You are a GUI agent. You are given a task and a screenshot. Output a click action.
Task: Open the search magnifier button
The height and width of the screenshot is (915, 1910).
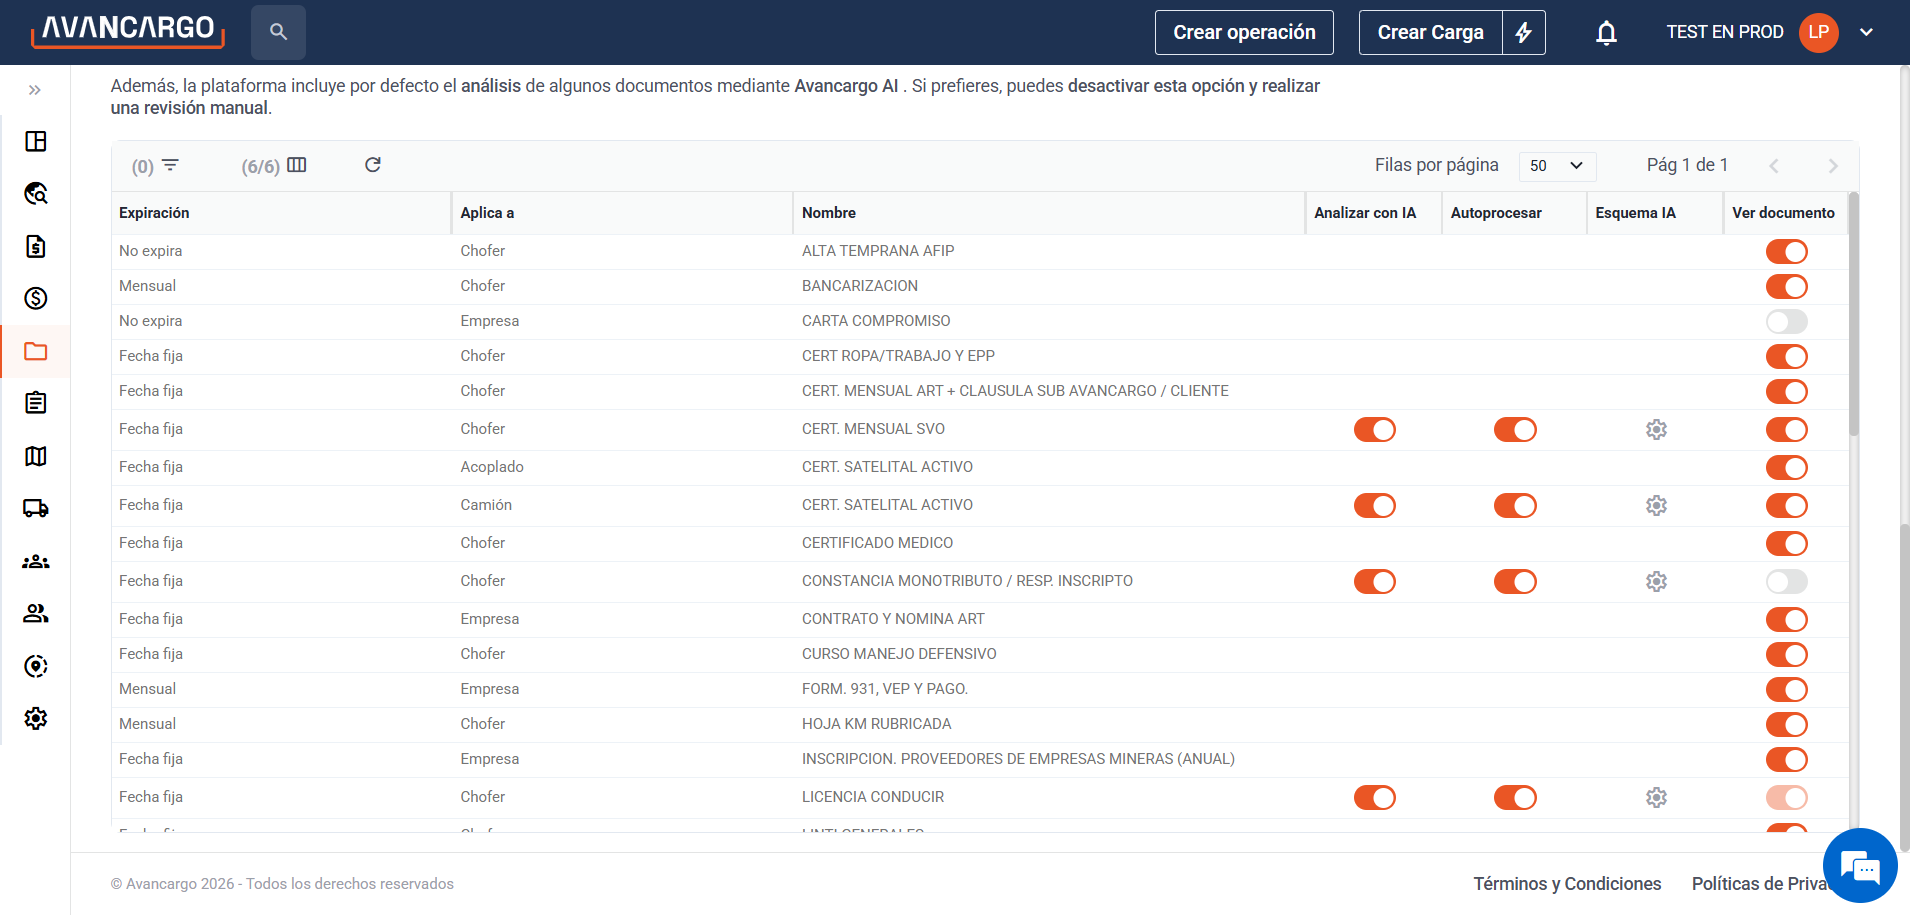pyautogui.click(x=278, y=32)
